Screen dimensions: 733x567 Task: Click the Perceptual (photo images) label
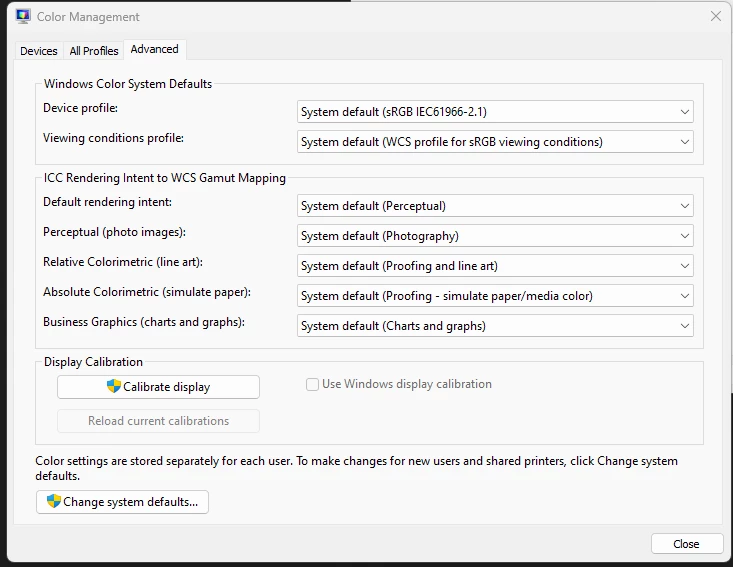pos(115,232)
